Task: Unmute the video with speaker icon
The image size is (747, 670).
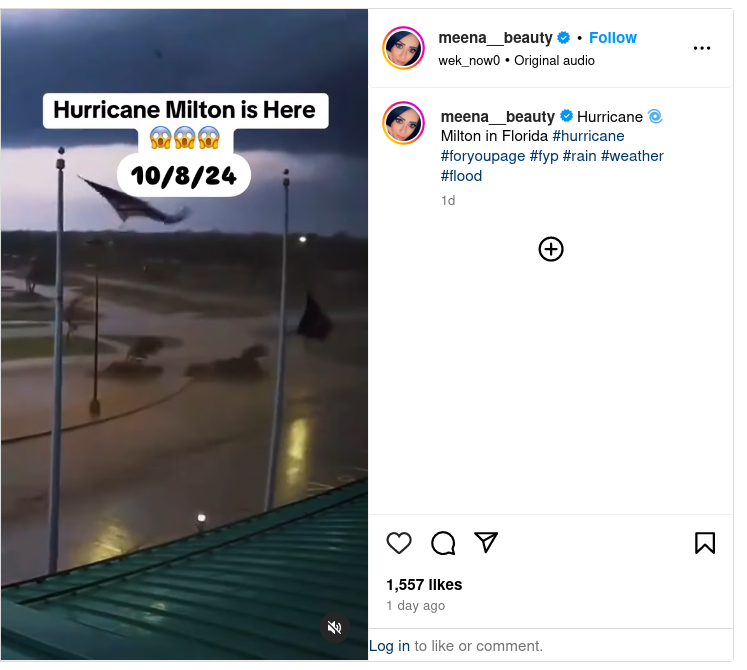Action: pos(334,628)
